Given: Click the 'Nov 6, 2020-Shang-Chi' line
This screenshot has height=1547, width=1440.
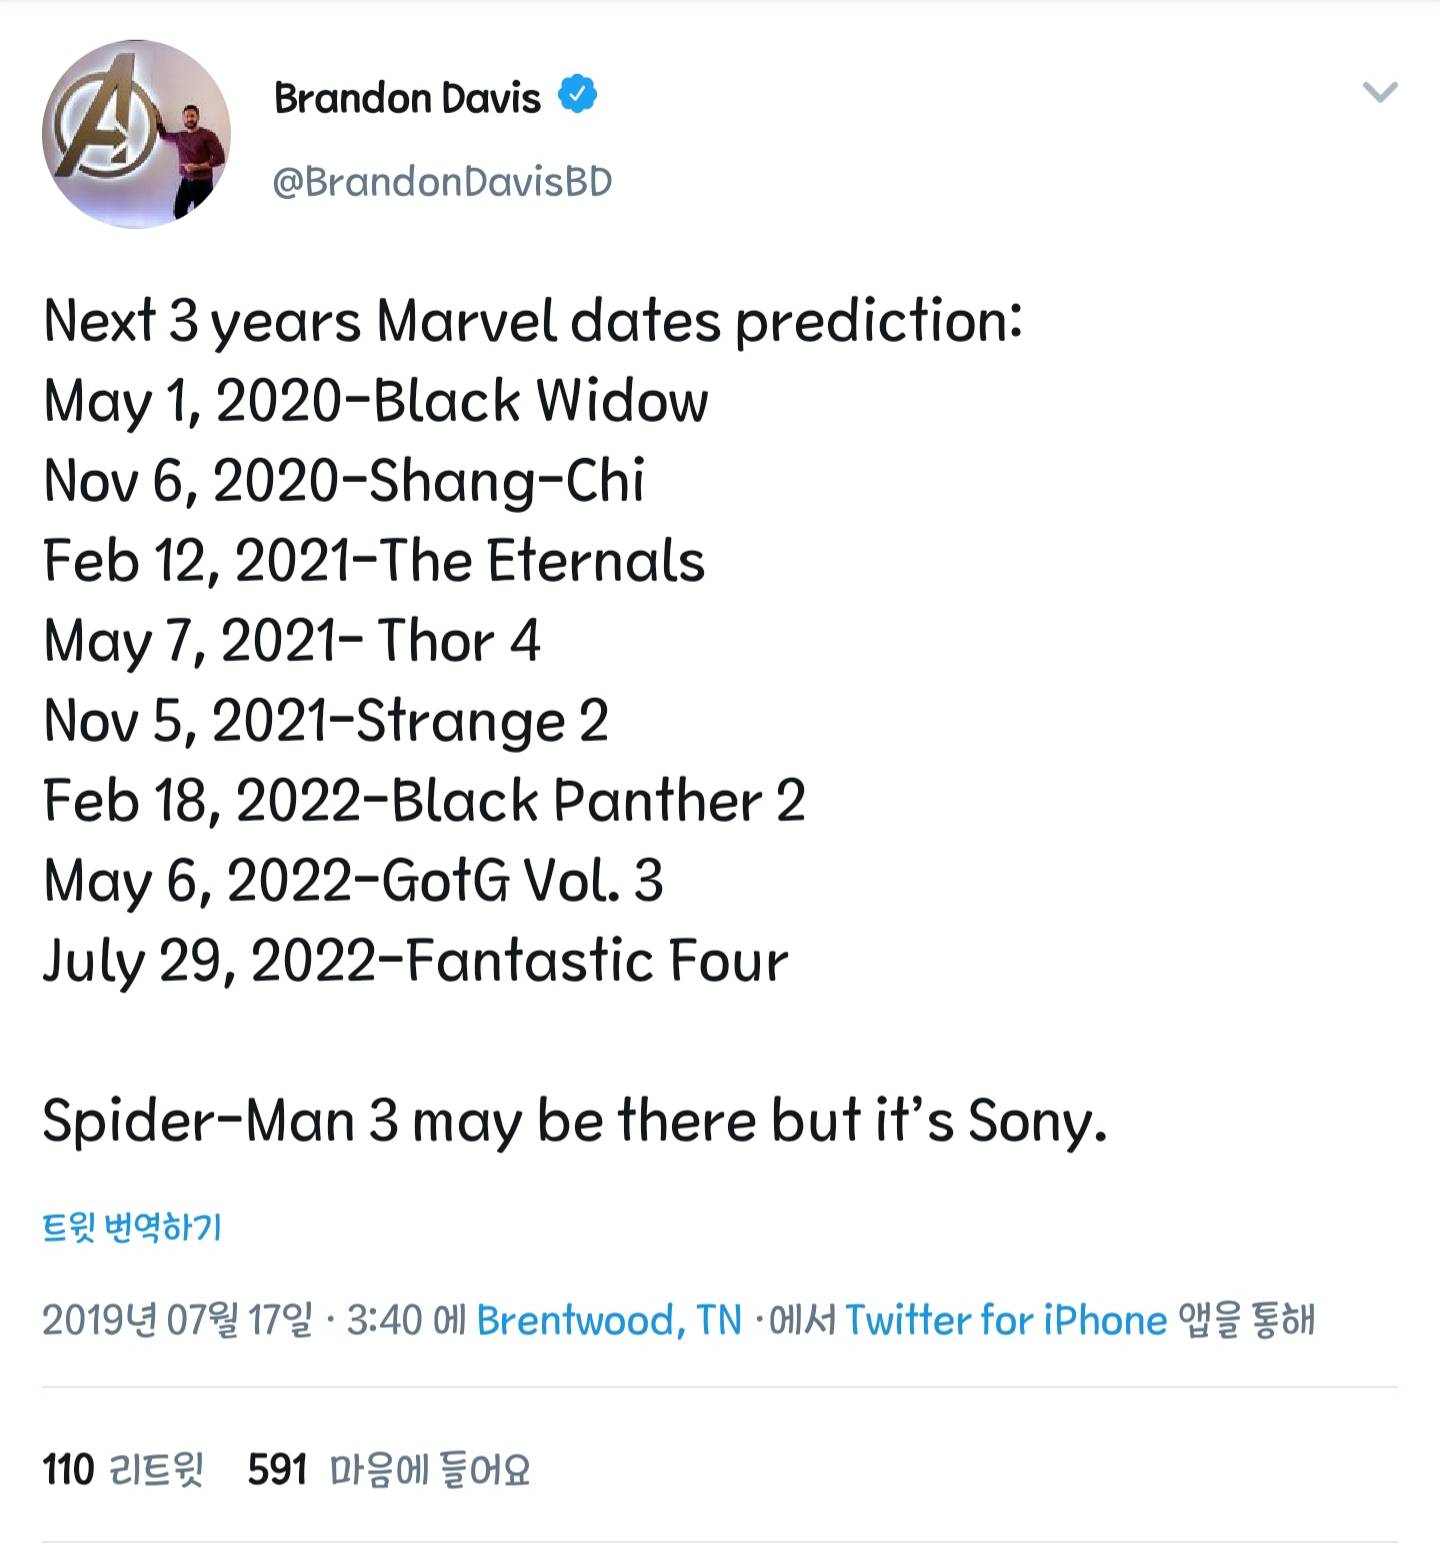Looking at the screenshot, I should (344, 482).
